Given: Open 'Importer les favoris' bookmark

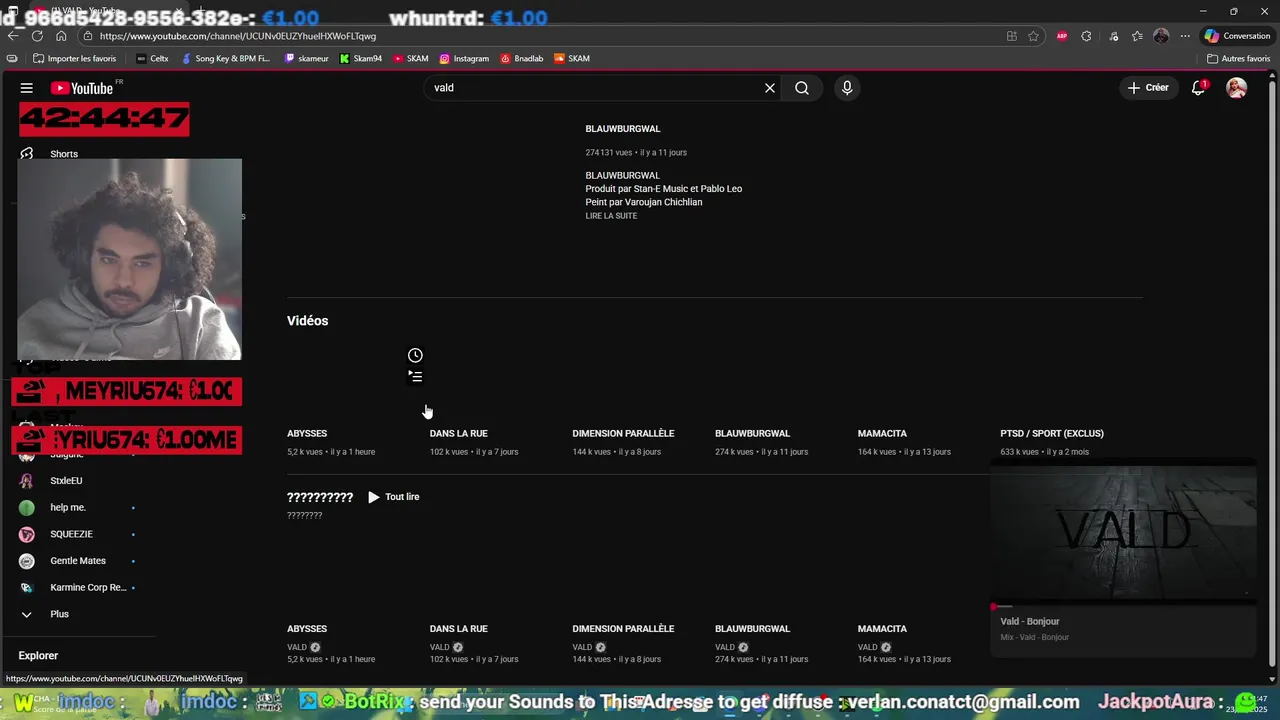Looking at the screenshot, I should point(74,59).
